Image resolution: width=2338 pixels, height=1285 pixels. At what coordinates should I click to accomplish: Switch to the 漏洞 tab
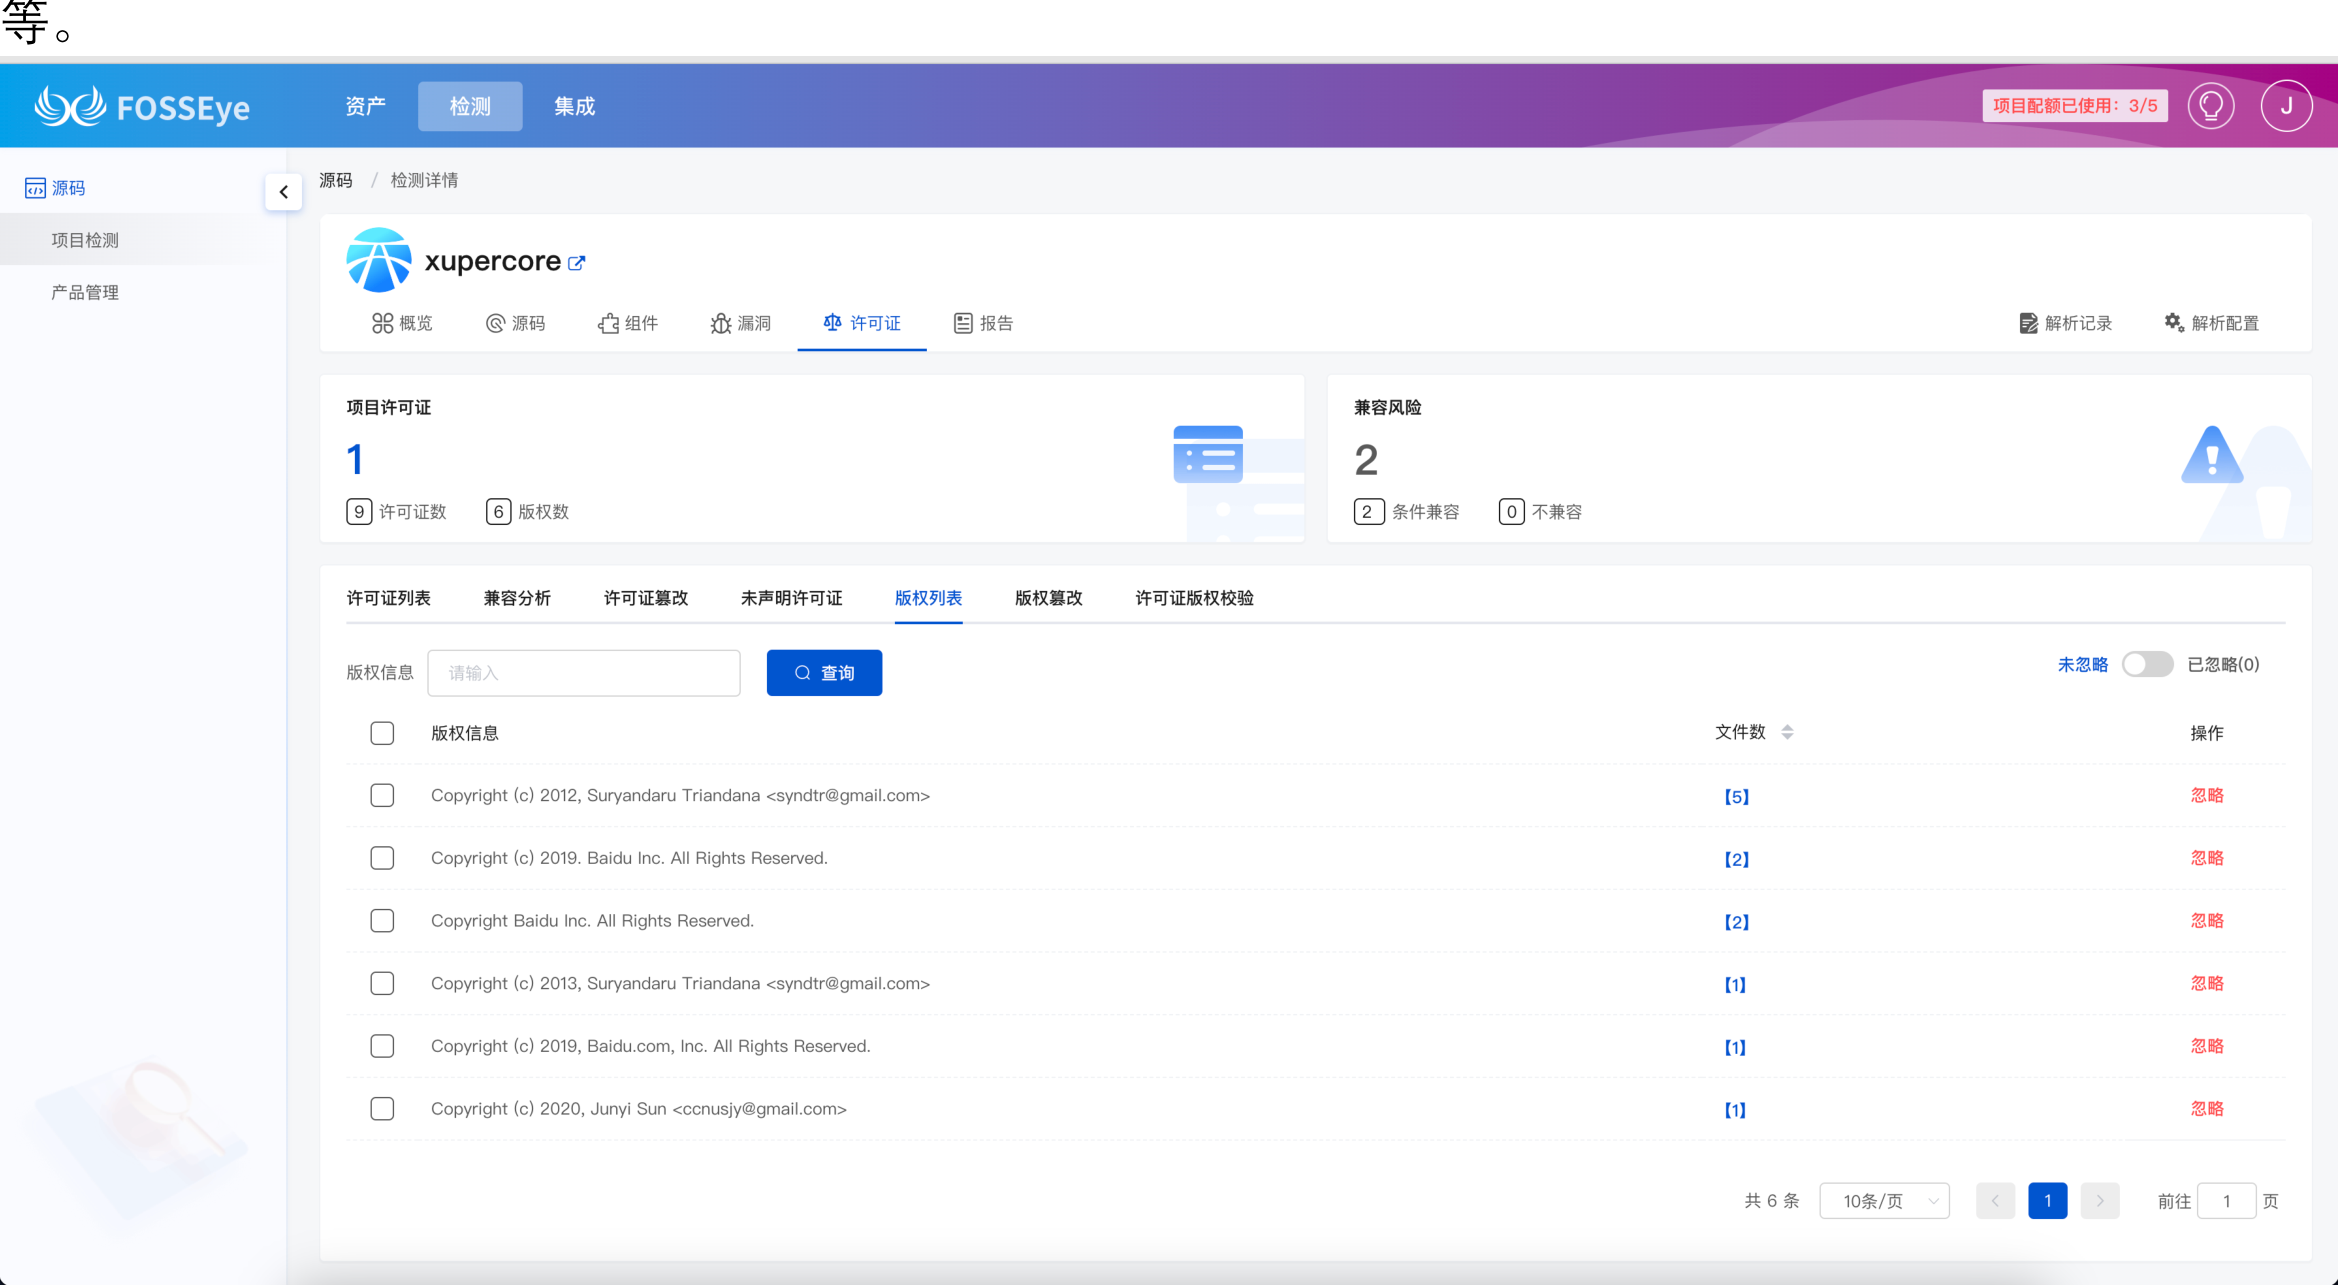tap(741, 323)
